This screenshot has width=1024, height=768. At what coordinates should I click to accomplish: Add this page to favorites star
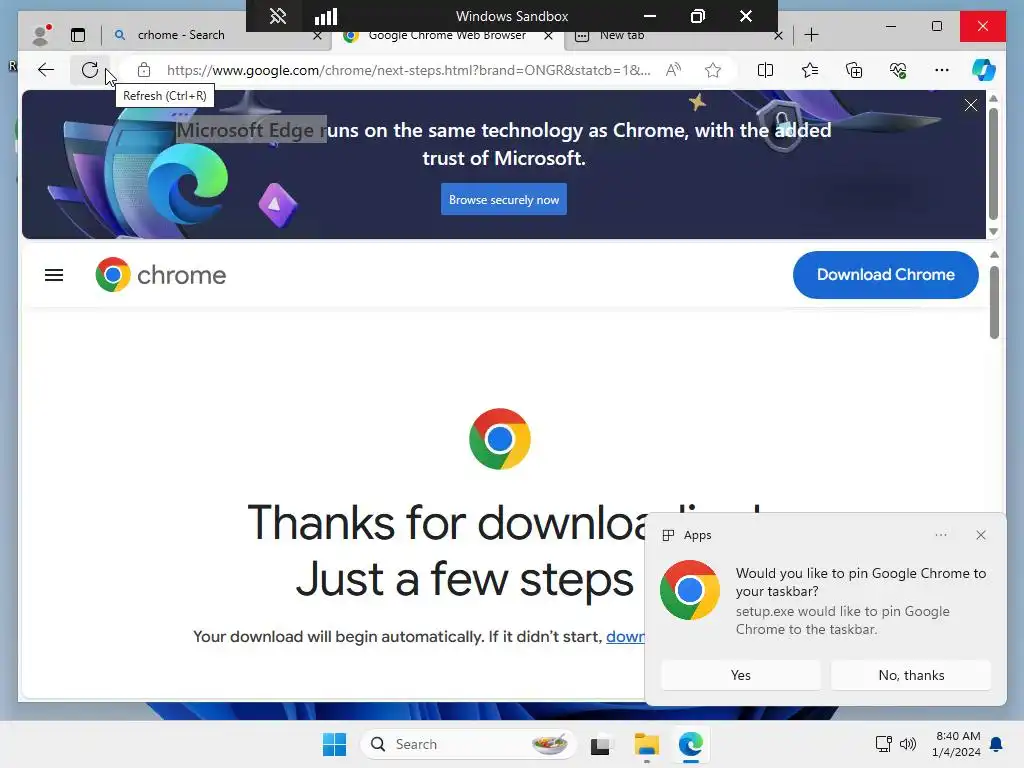coord(713,70)
